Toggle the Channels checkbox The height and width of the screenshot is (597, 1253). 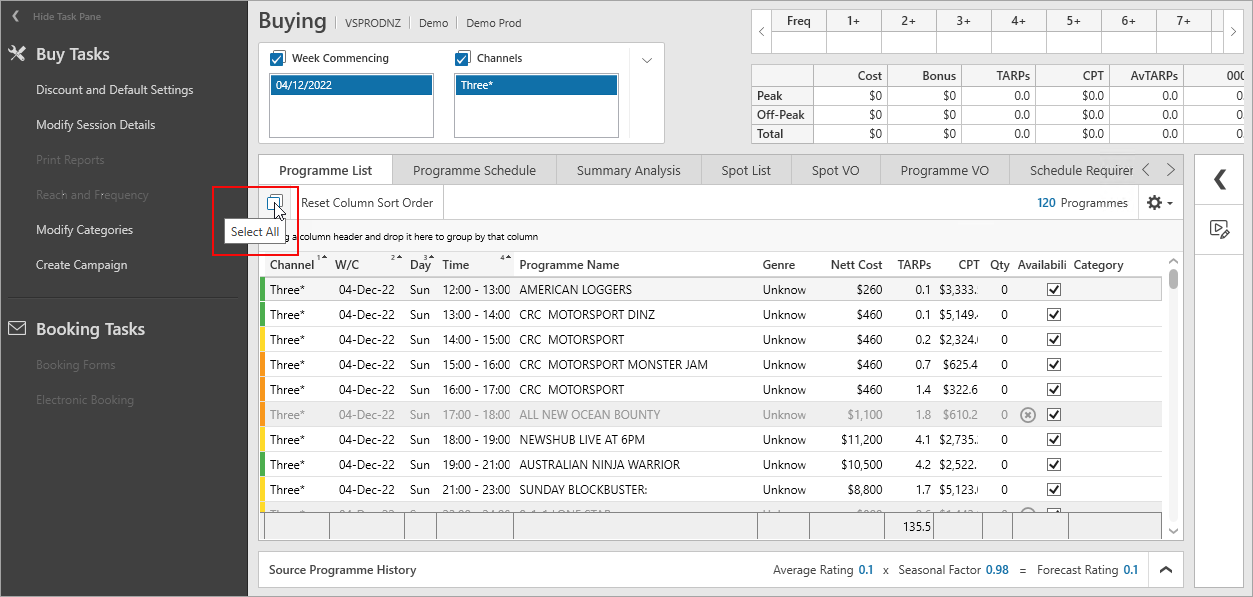(462, 58)
